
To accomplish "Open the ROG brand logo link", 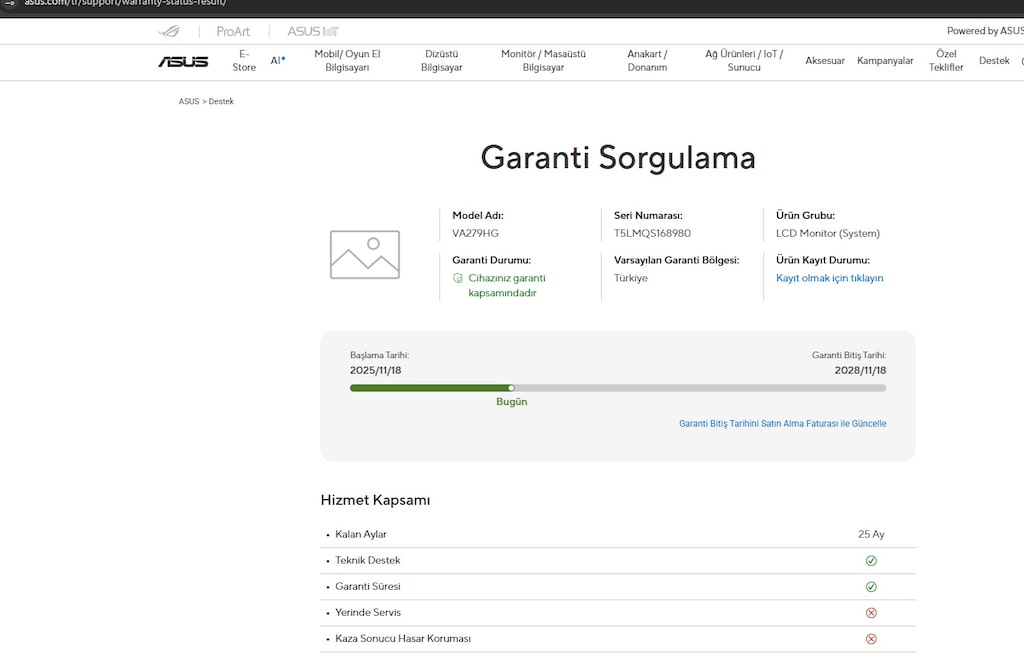I will pos(169,31).
